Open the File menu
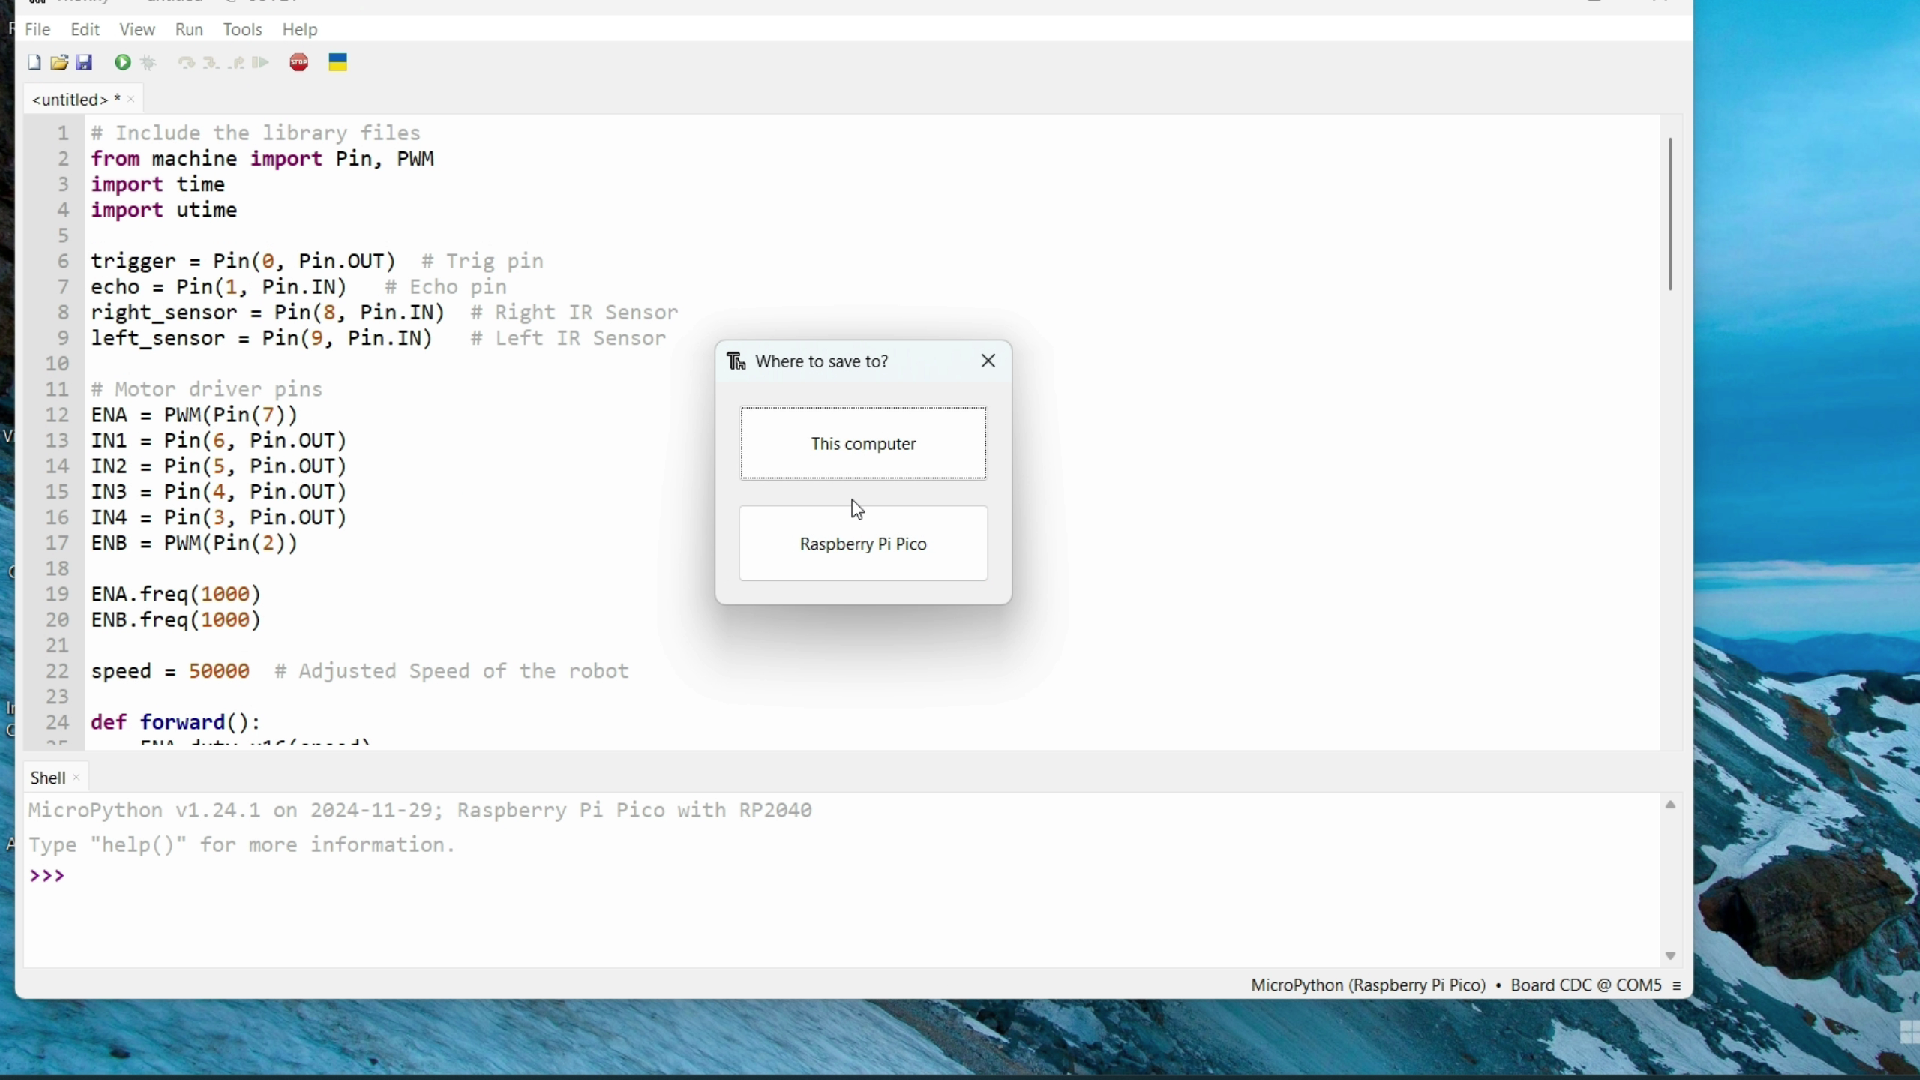 click(36, 29)
